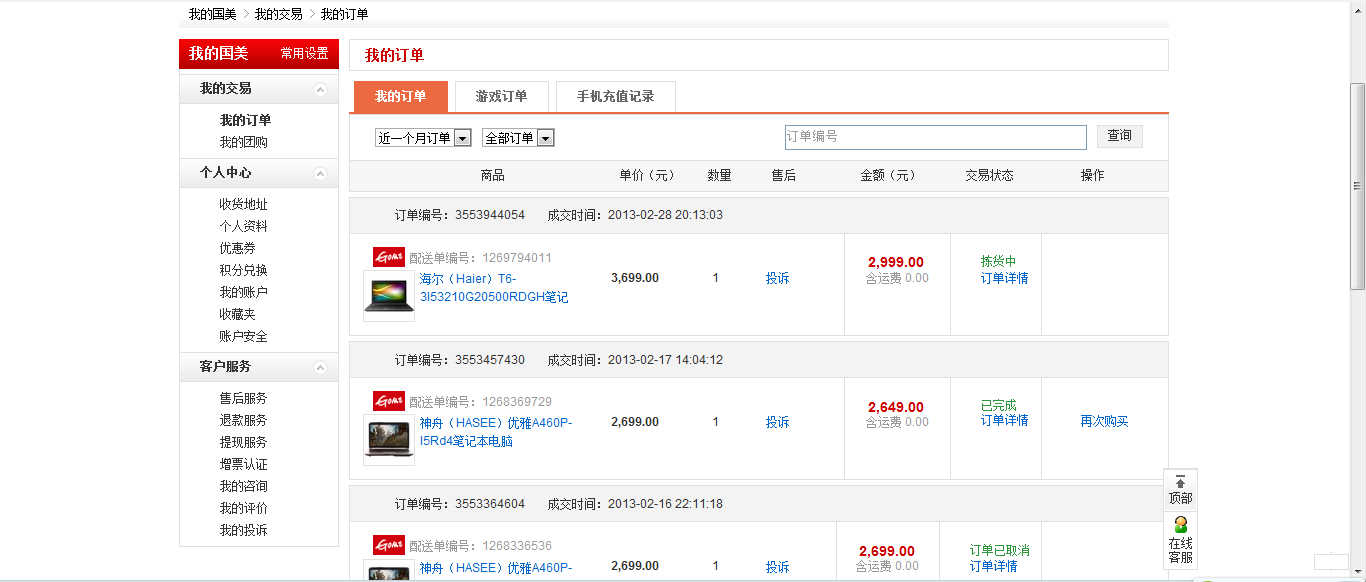Screen dimensions: 1366x582
Task: Click the 2,999.00 order amount
Action: pos(896,262)
